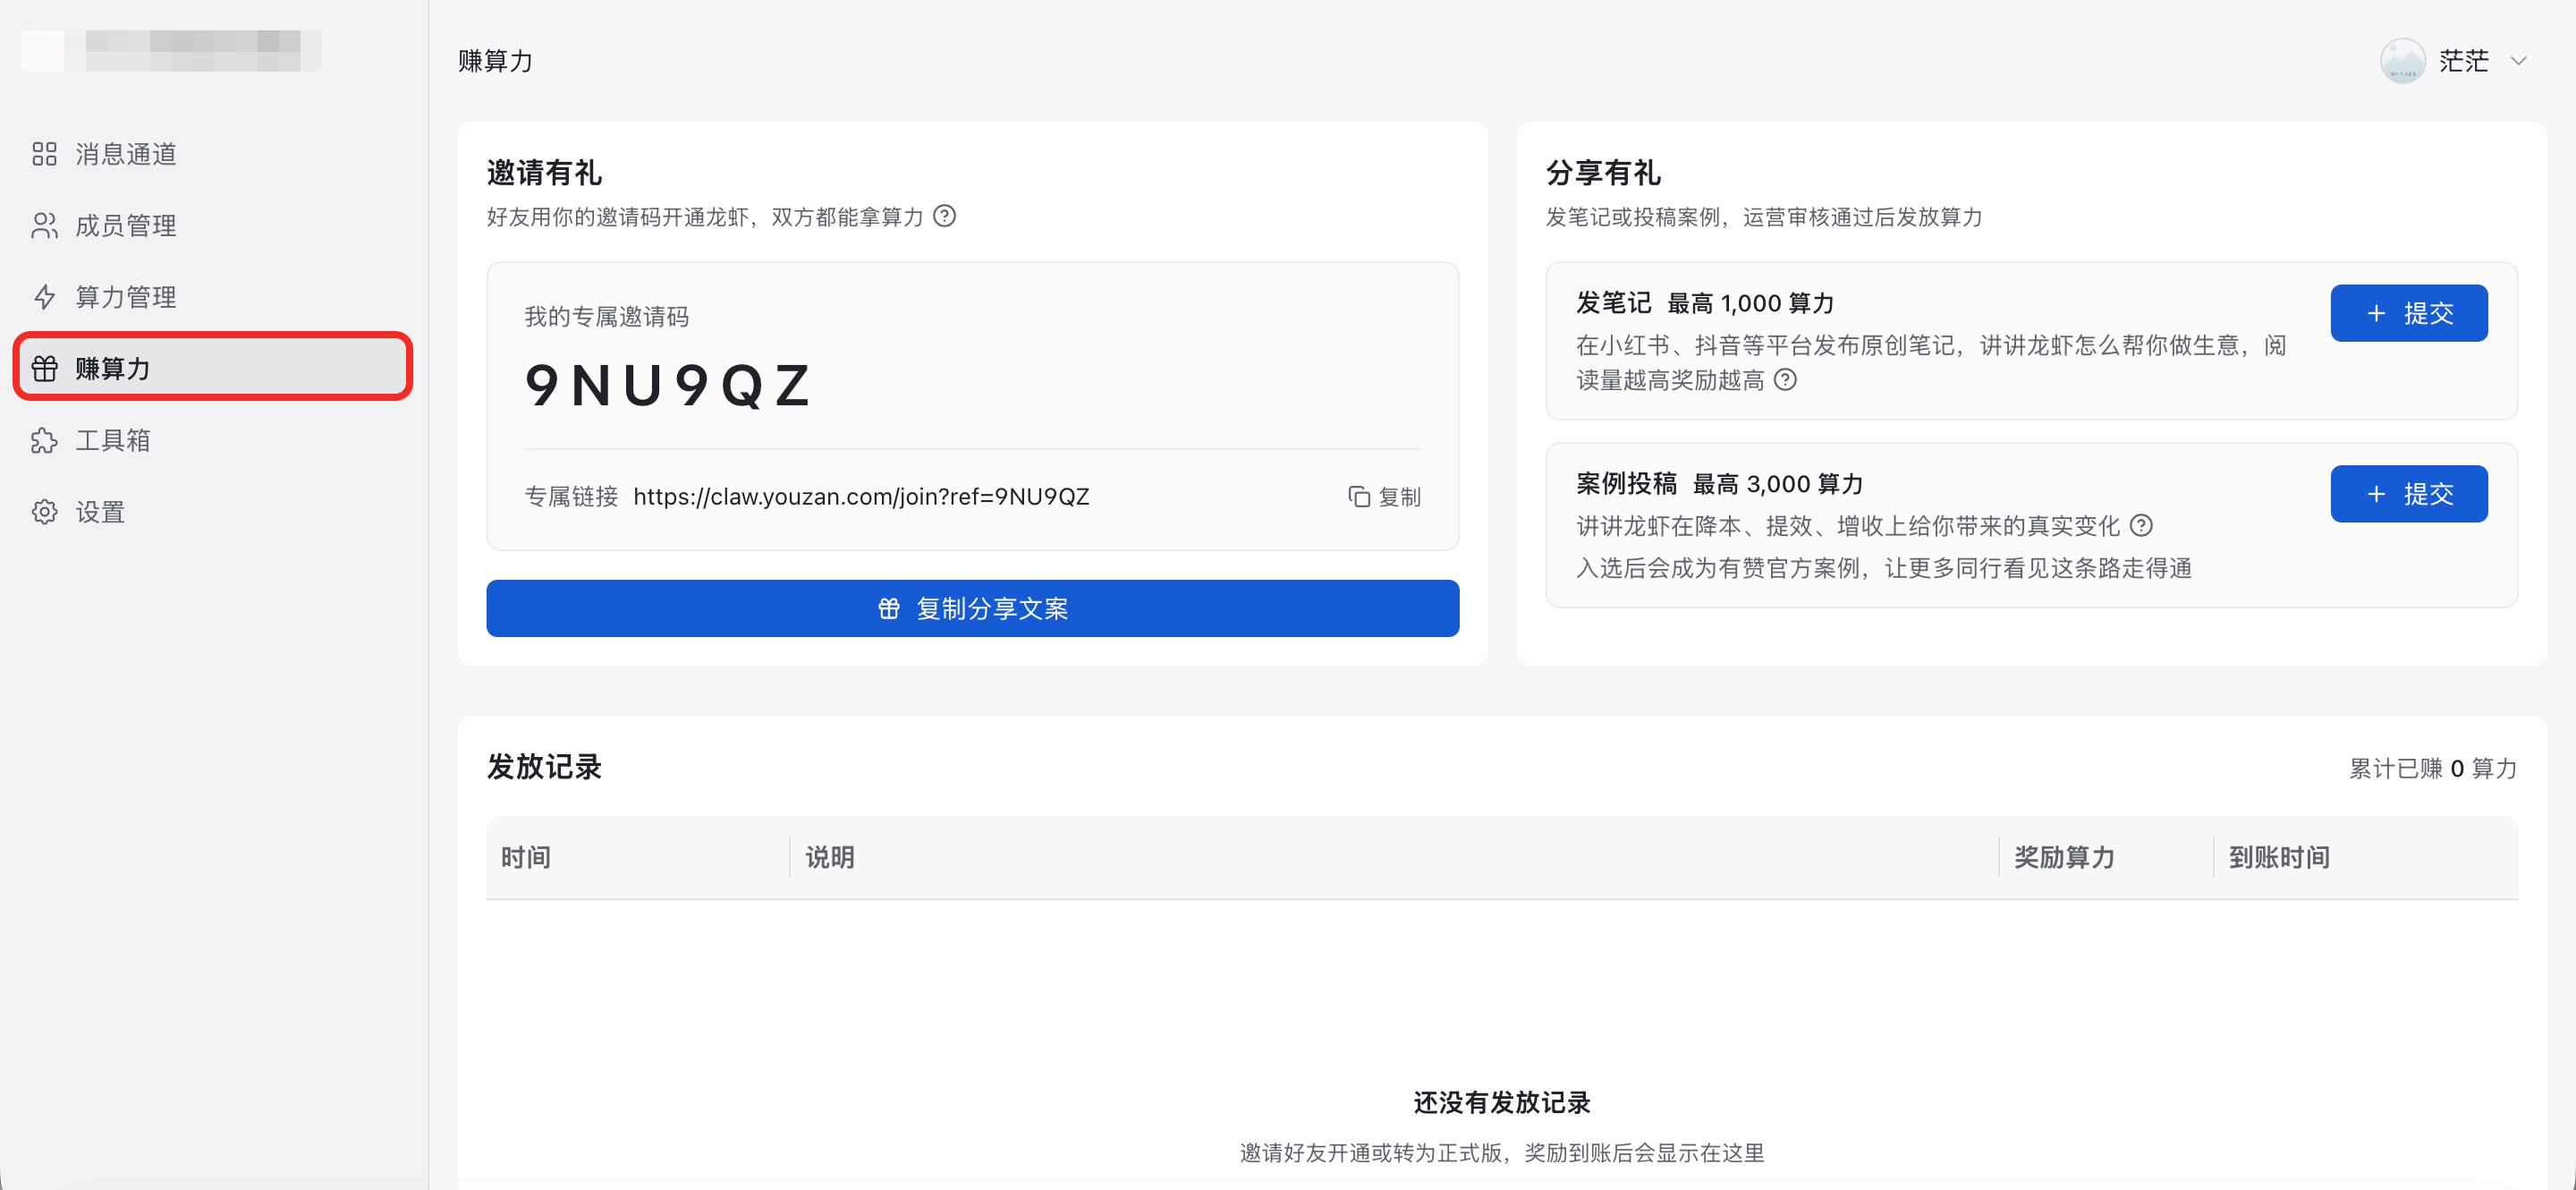The image size is (2576, 1190).
Task: Open 消息通道 menu item
Action: pyautogui.click(x=213, y=154)
